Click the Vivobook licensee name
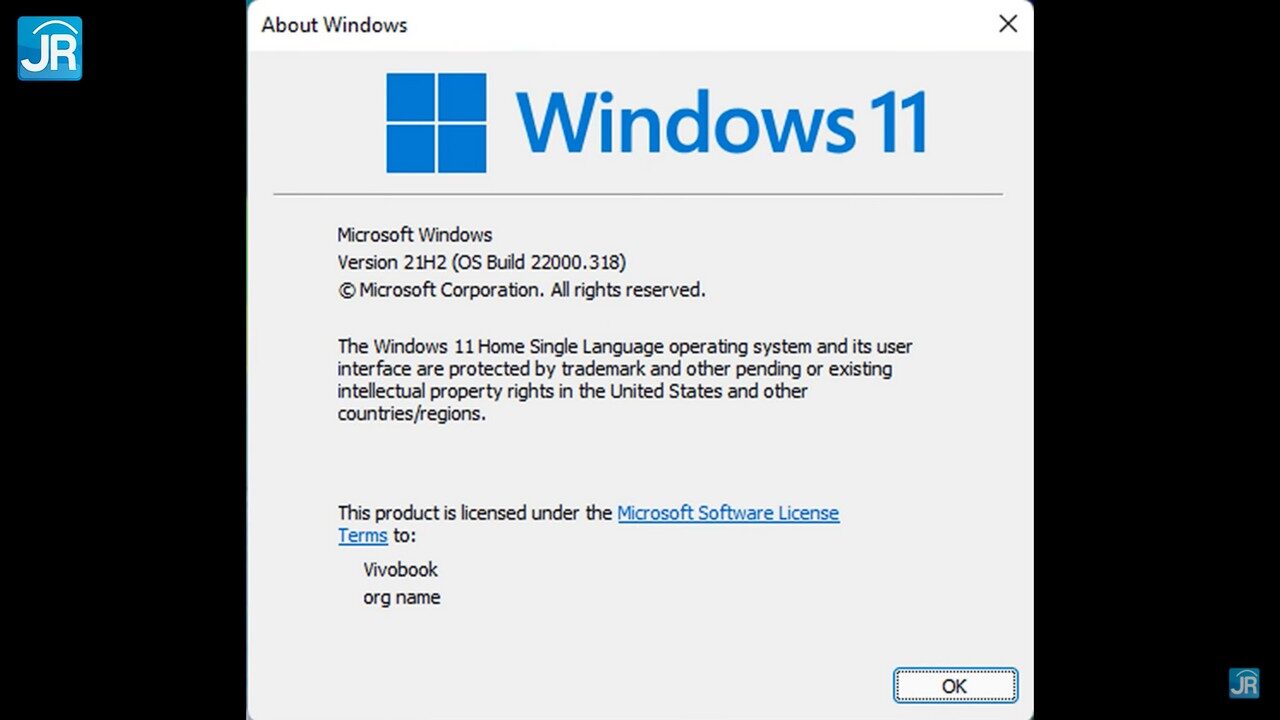Viewport: 1280px width, 720px height. click(400, 569)
